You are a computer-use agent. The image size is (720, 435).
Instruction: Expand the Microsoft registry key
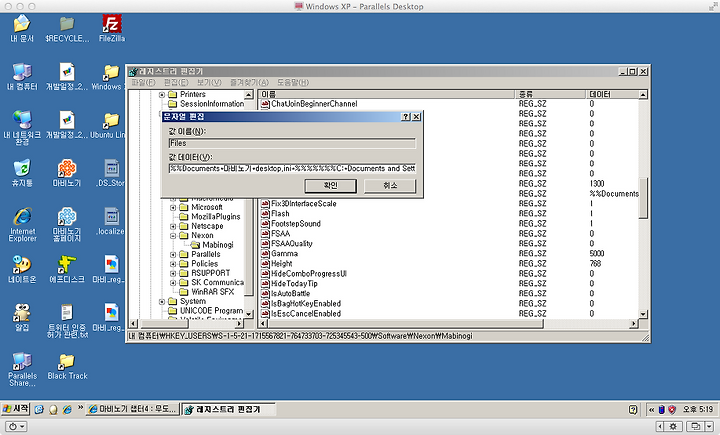[x=173, y=208]
